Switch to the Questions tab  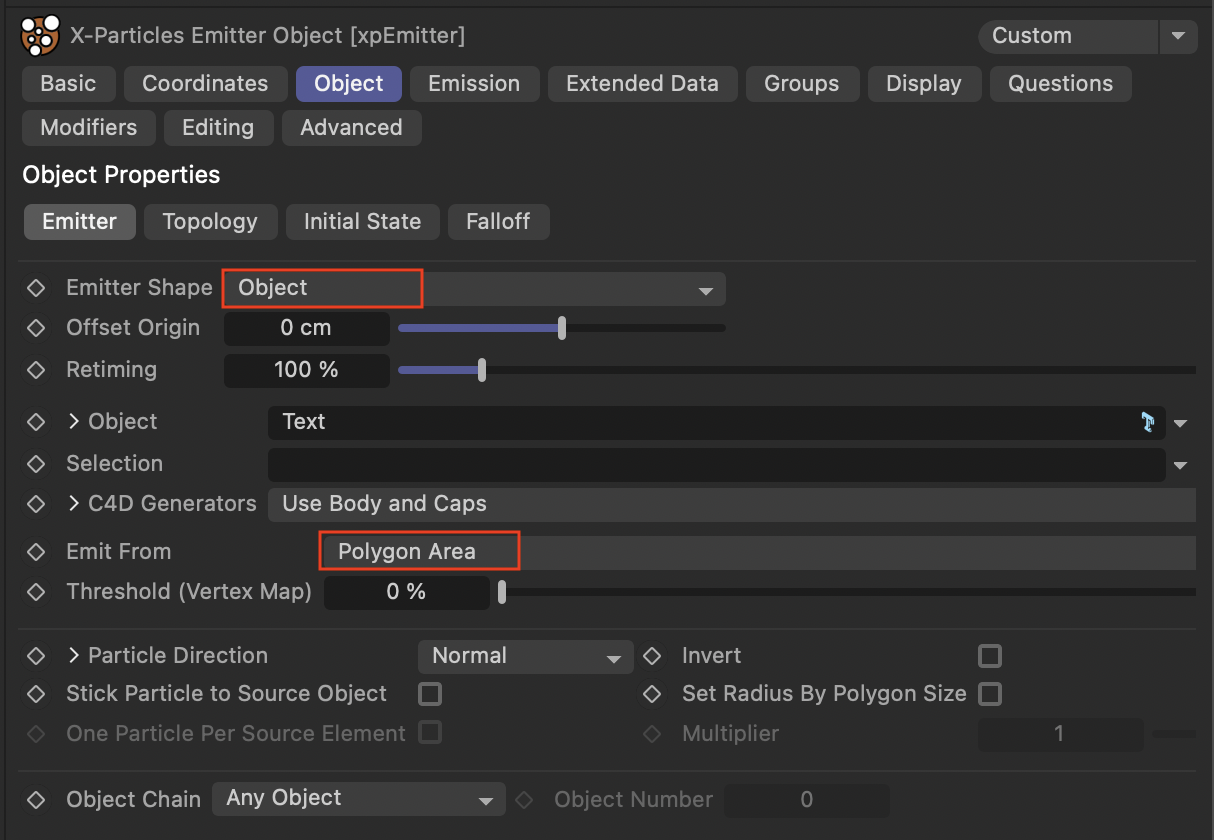(x=1060, y=84)
